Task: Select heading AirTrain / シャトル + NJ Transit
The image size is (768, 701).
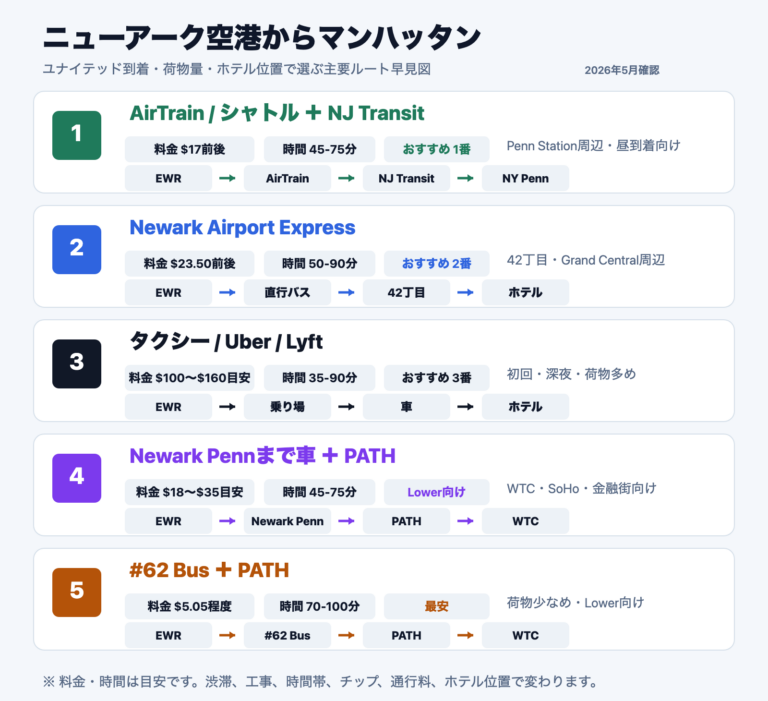Action: tap(277, 113)
